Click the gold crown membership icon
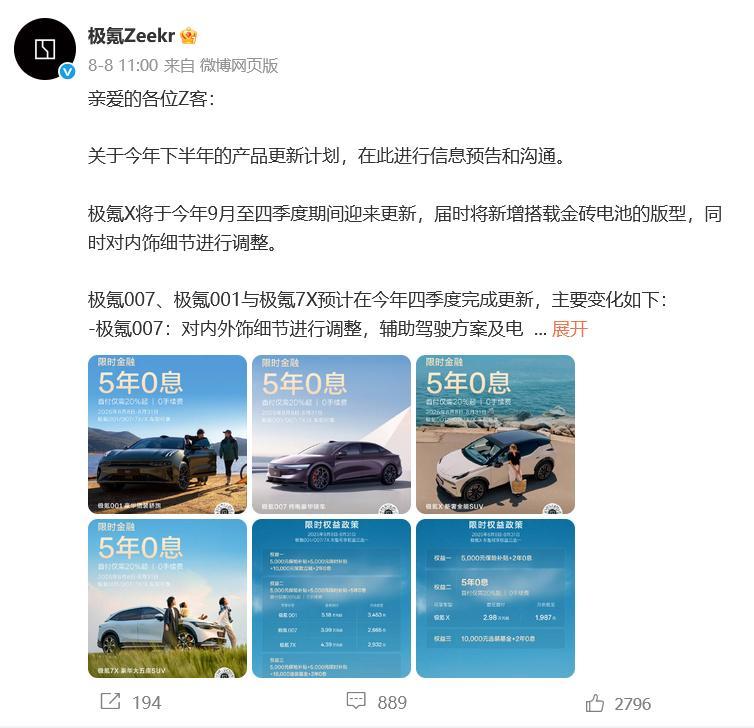Image resolution: width=754 pixels, height=728 pixels. (x=188, y=36)
